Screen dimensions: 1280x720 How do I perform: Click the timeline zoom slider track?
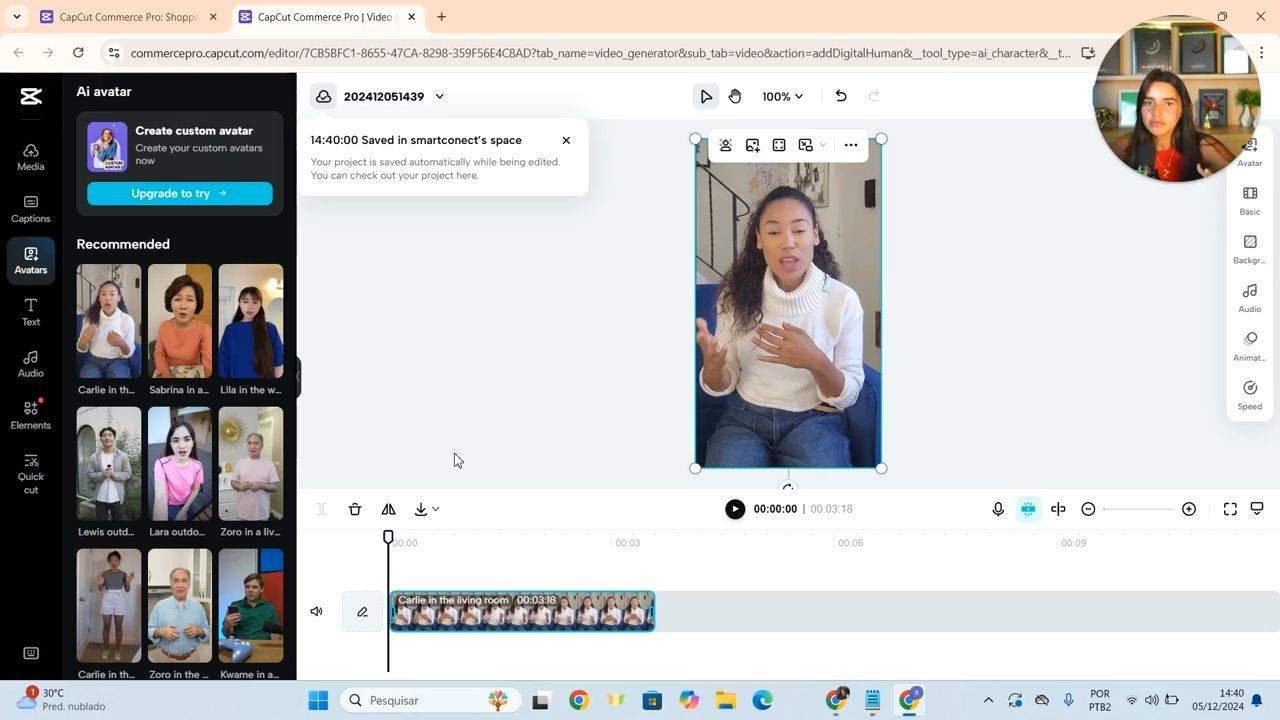click(1138, 509)
